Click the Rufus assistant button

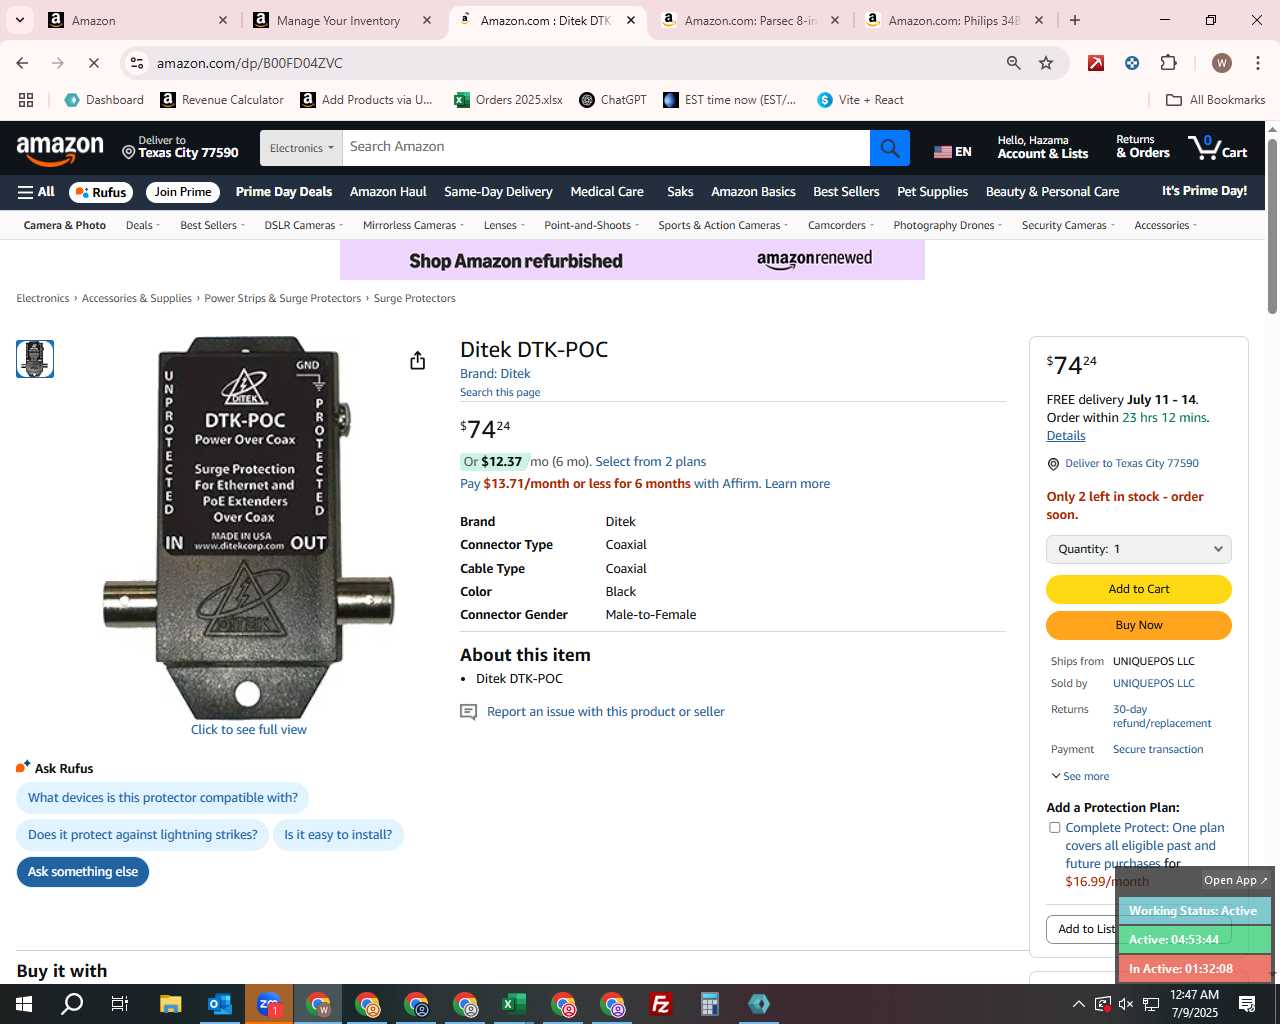point(100,192)
